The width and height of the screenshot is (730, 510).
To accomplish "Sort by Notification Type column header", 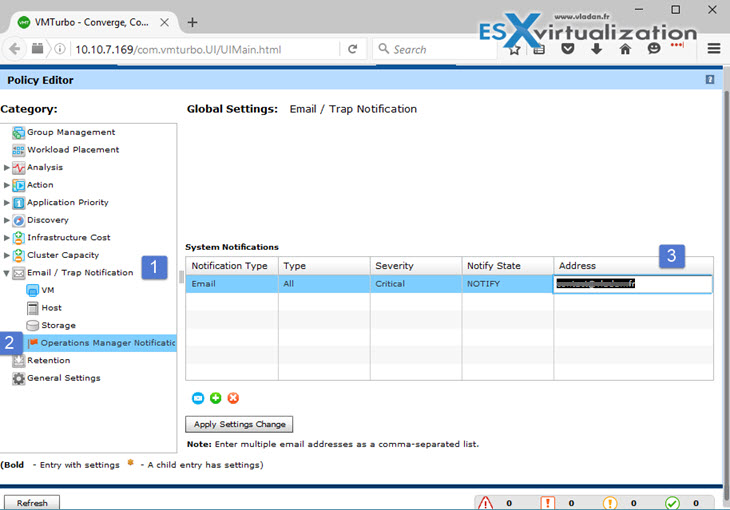I will [232, 266].
